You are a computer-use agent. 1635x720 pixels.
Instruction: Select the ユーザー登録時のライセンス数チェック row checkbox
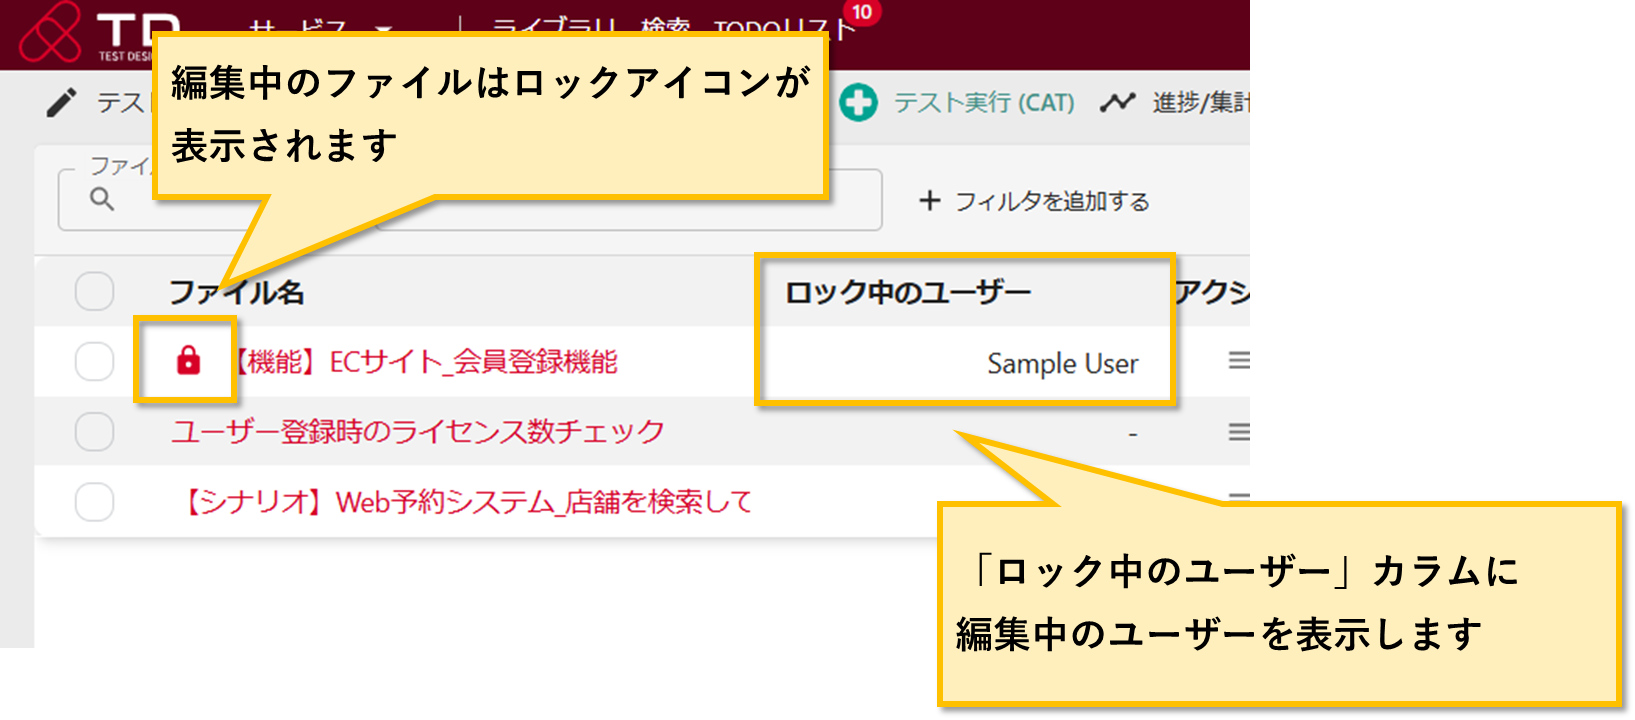[x=94, y=432]
